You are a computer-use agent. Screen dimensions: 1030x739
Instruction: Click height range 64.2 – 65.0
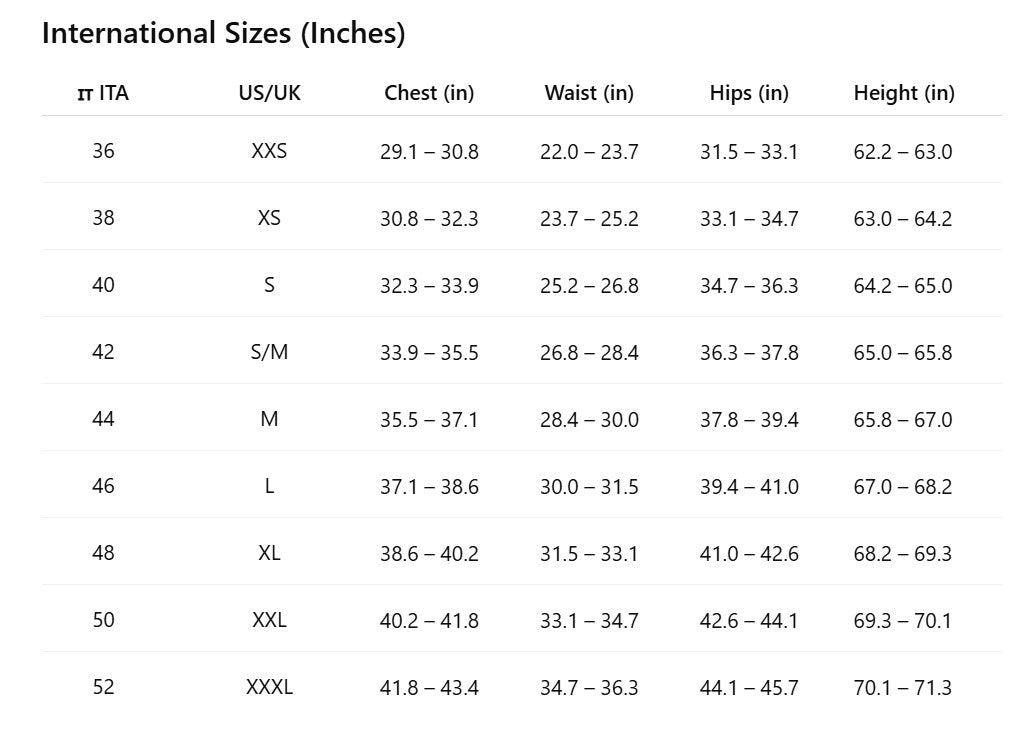pyautogui.click(x=903, y=286)
